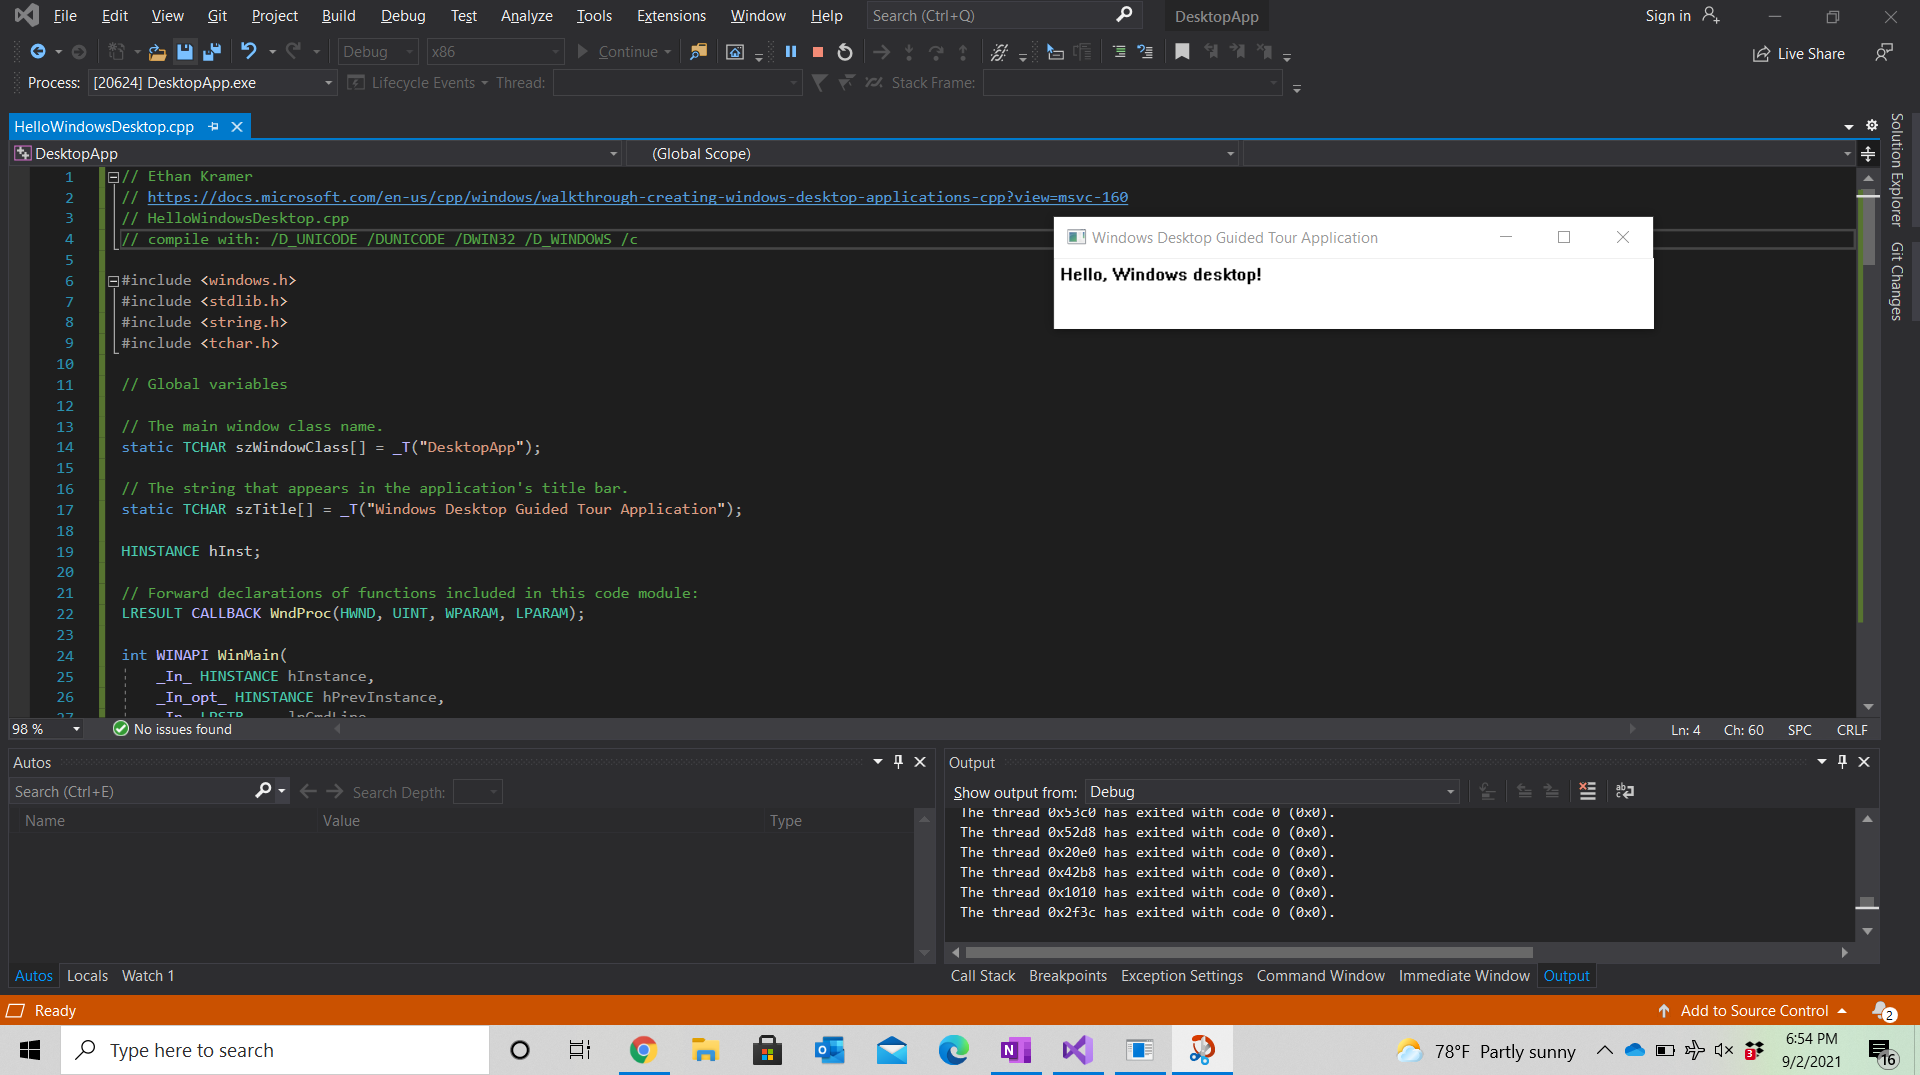Screen dimensions: 1920x1075
Task: Click the Break All pause icon
Action: (791, 51)
